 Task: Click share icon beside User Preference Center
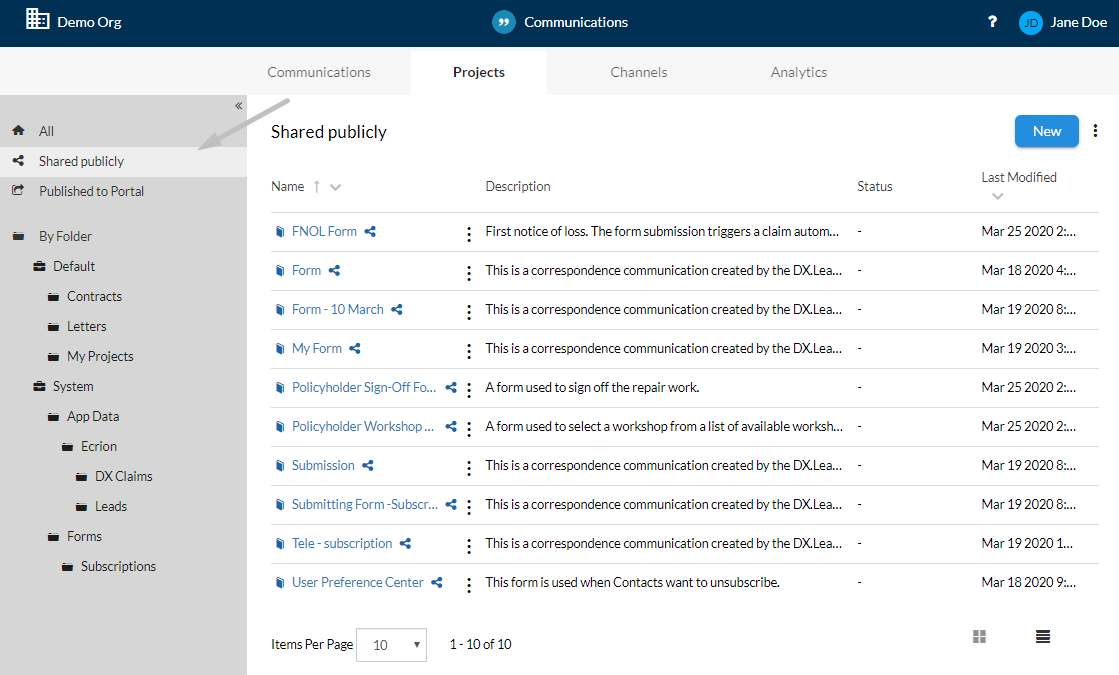point(437,582)
